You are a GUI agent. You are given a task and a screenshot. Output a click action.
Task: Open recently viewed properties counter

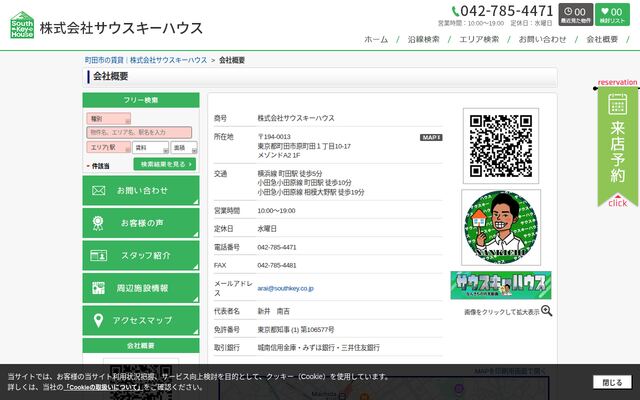[x=576, y=14]
